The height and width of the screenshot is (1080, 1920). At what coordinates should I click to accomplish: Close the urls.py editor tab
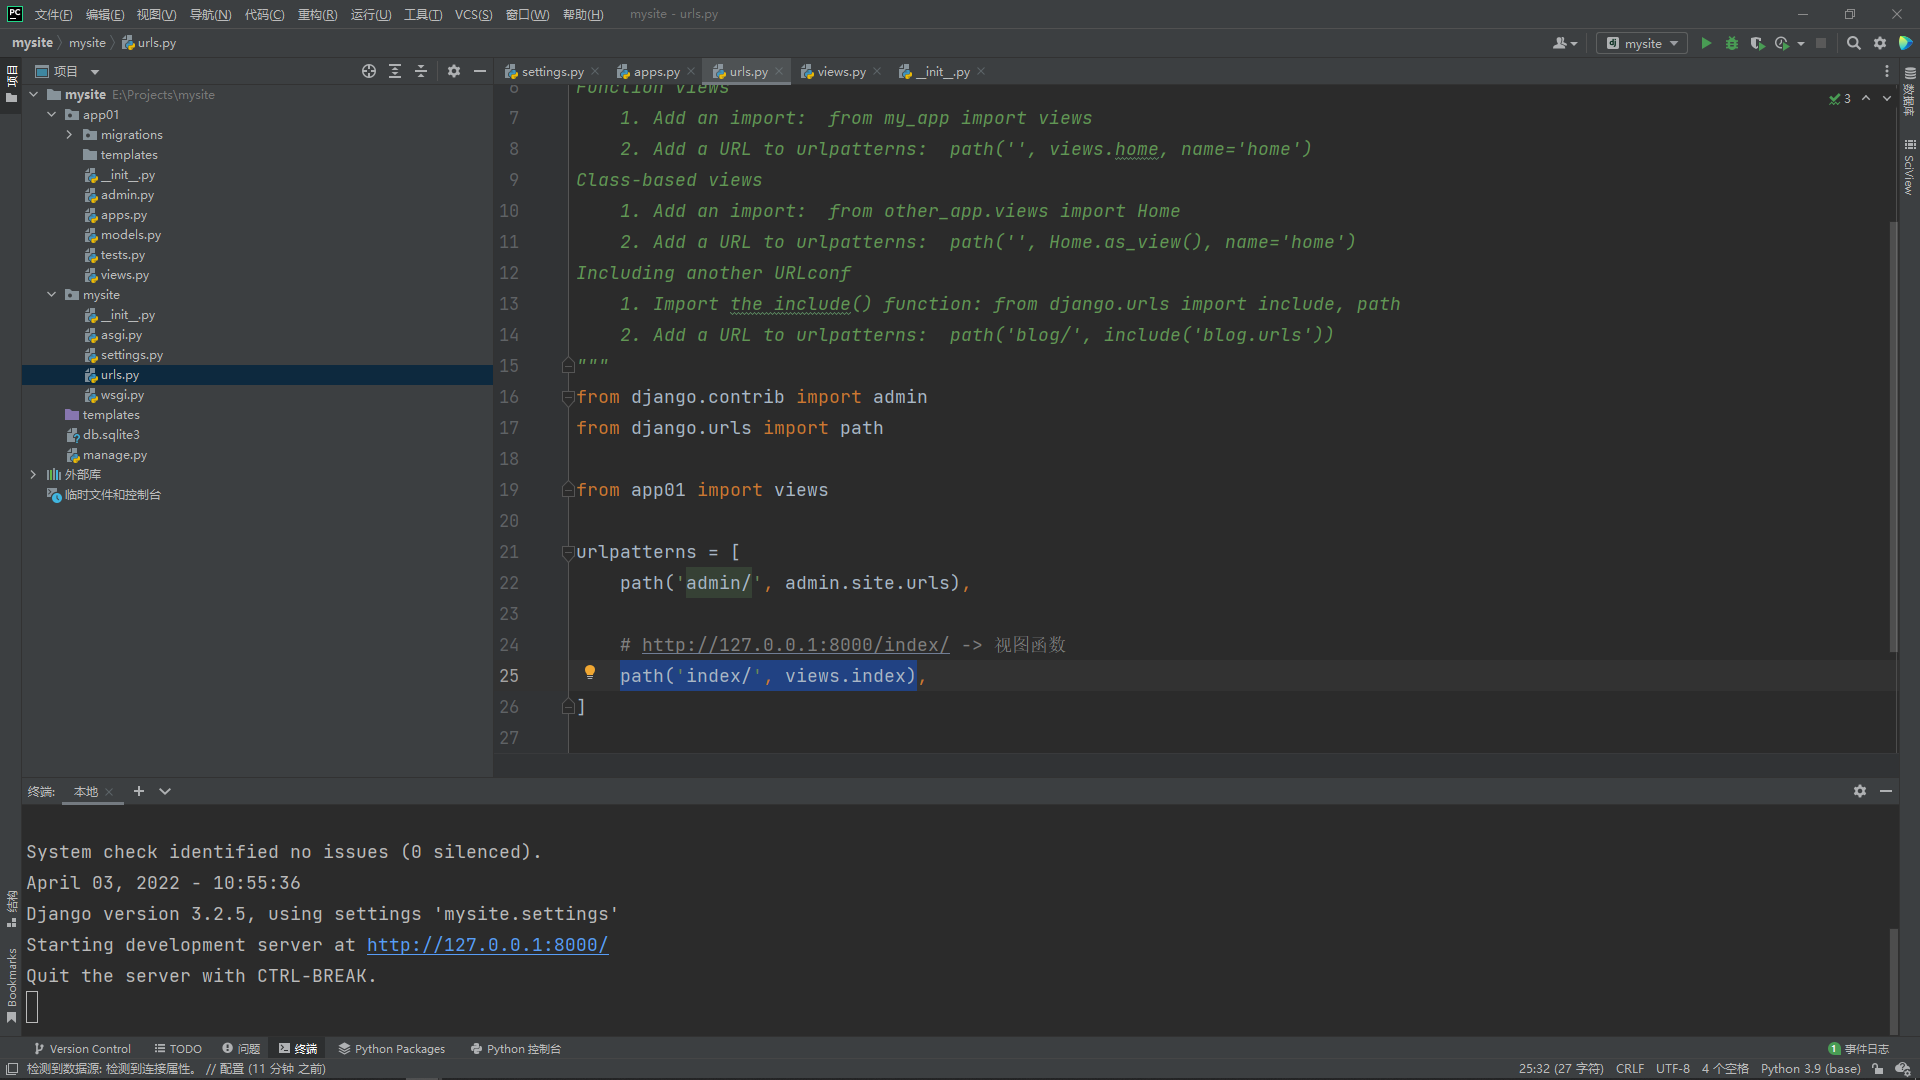(779, 71)
